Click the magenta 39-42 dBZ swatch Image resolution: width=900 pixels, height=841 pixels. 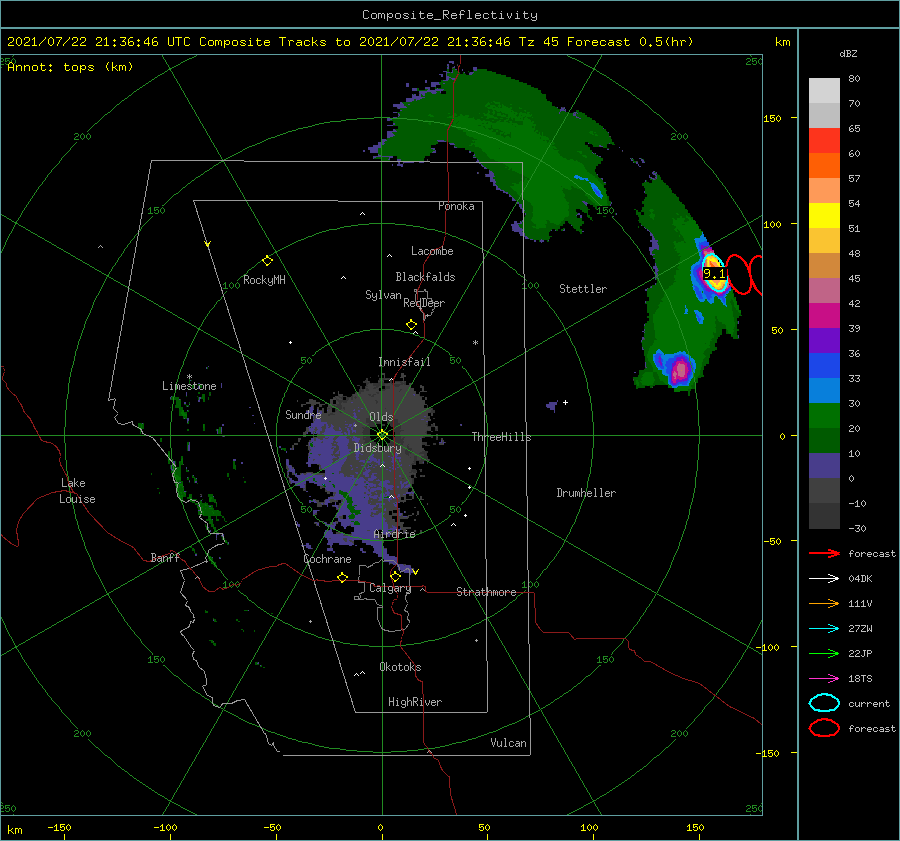pos(824,316)
